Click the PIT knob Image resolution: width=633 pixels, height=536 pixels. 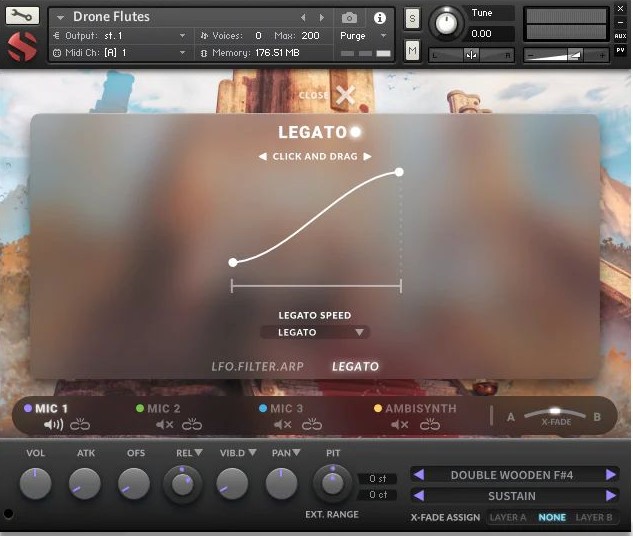click(332, 484)
